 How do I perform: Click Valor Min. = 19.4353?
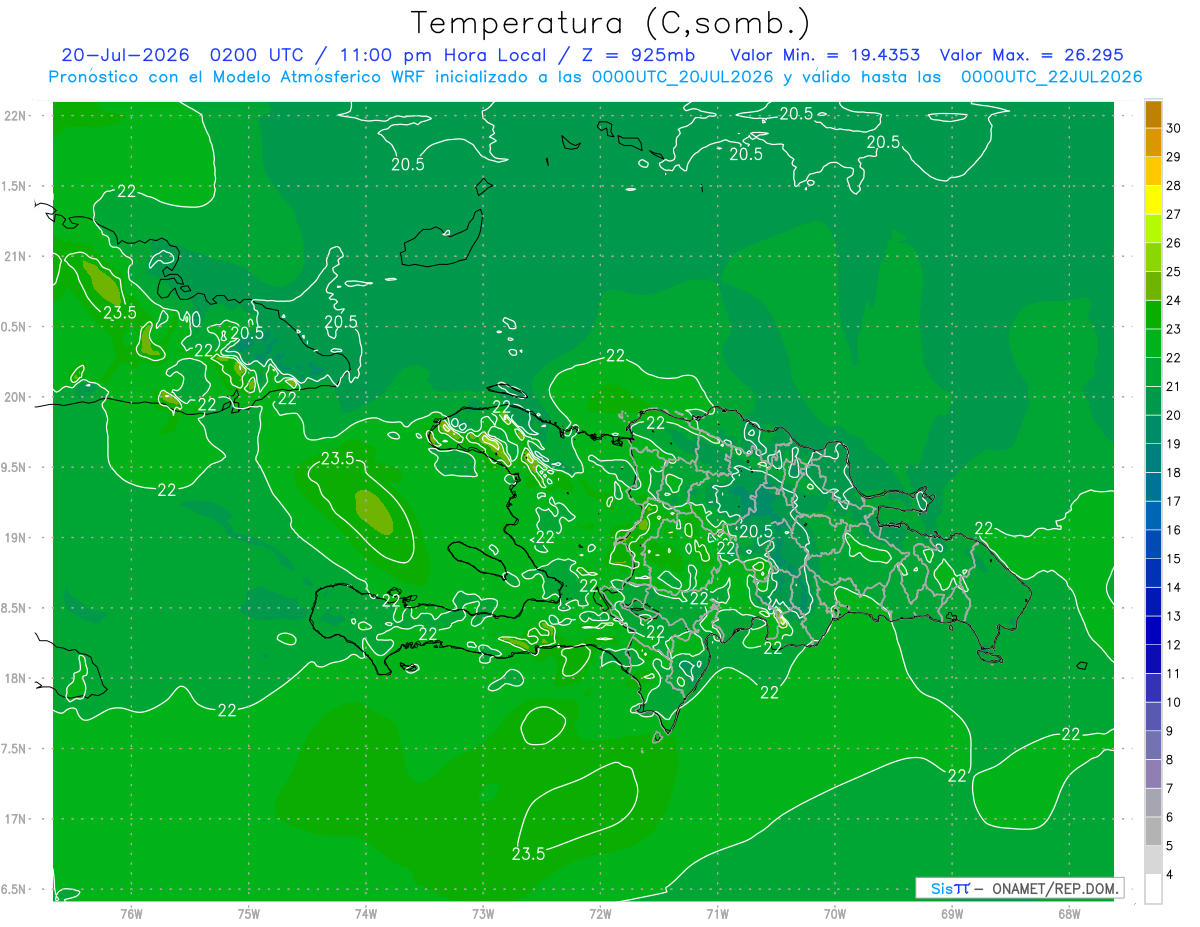(x=825, y=54)
